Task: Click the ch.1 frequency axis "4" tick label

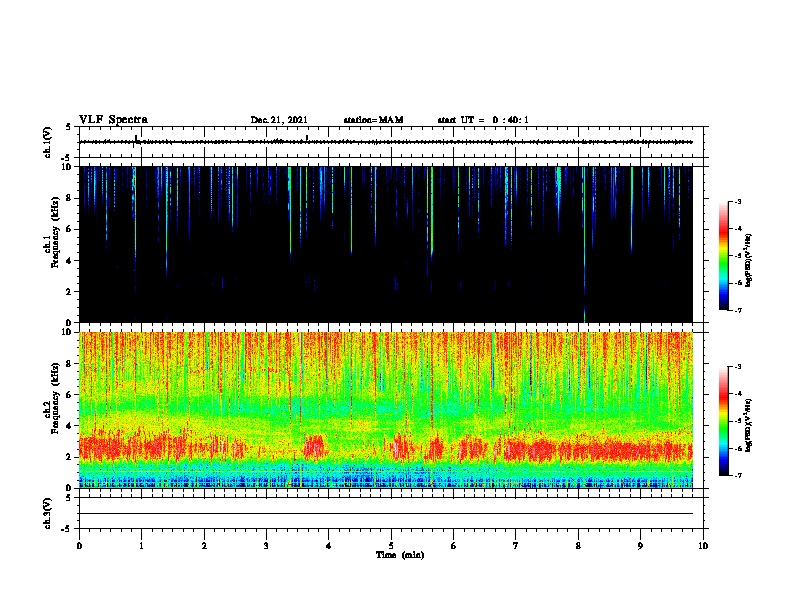Action: (x=69, y=261)
